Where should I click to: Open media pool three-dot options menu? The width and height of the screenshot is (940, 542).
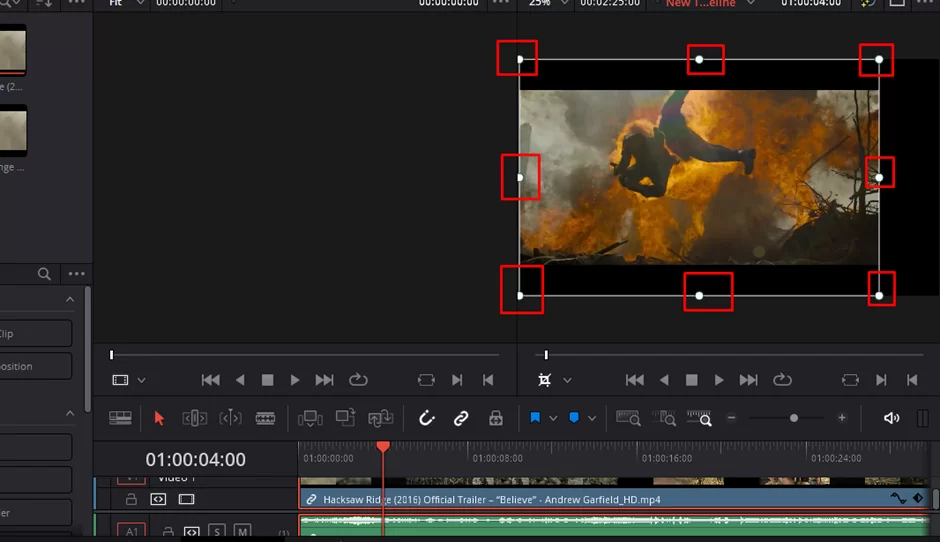(76, 273)
